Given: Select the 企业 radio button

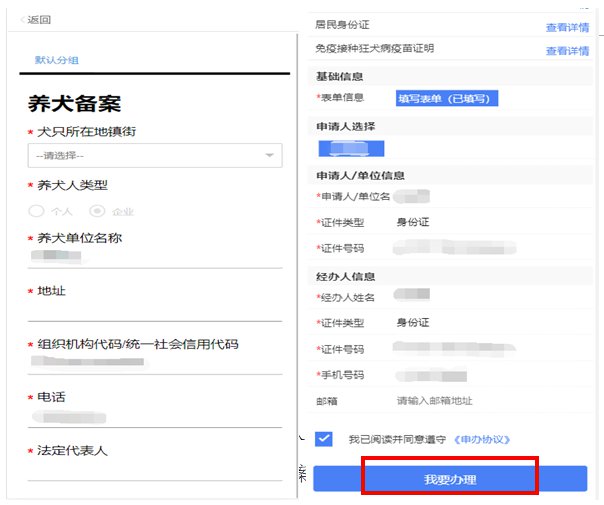Looking at the screenshot, I should (97, 211).
